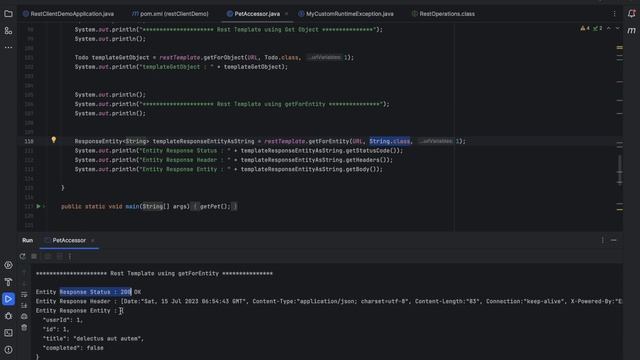640x360 pixels.
Task: Open the Problems tool window icon
Action: pos(8,350)
